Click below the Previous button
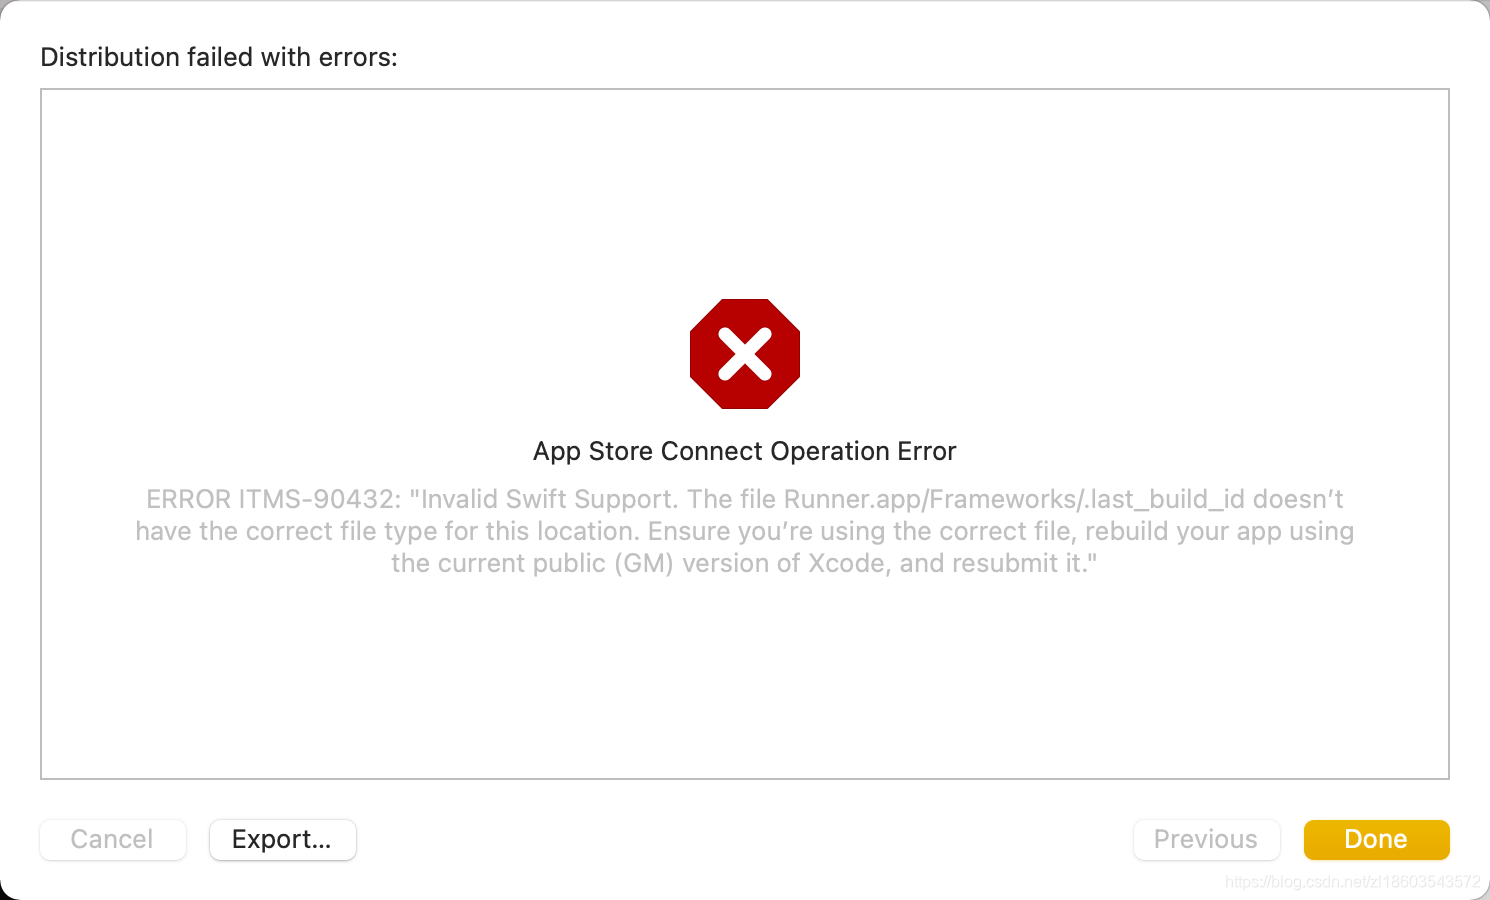This screenshot has width=1490, height=900. [x=1205, y=880]
